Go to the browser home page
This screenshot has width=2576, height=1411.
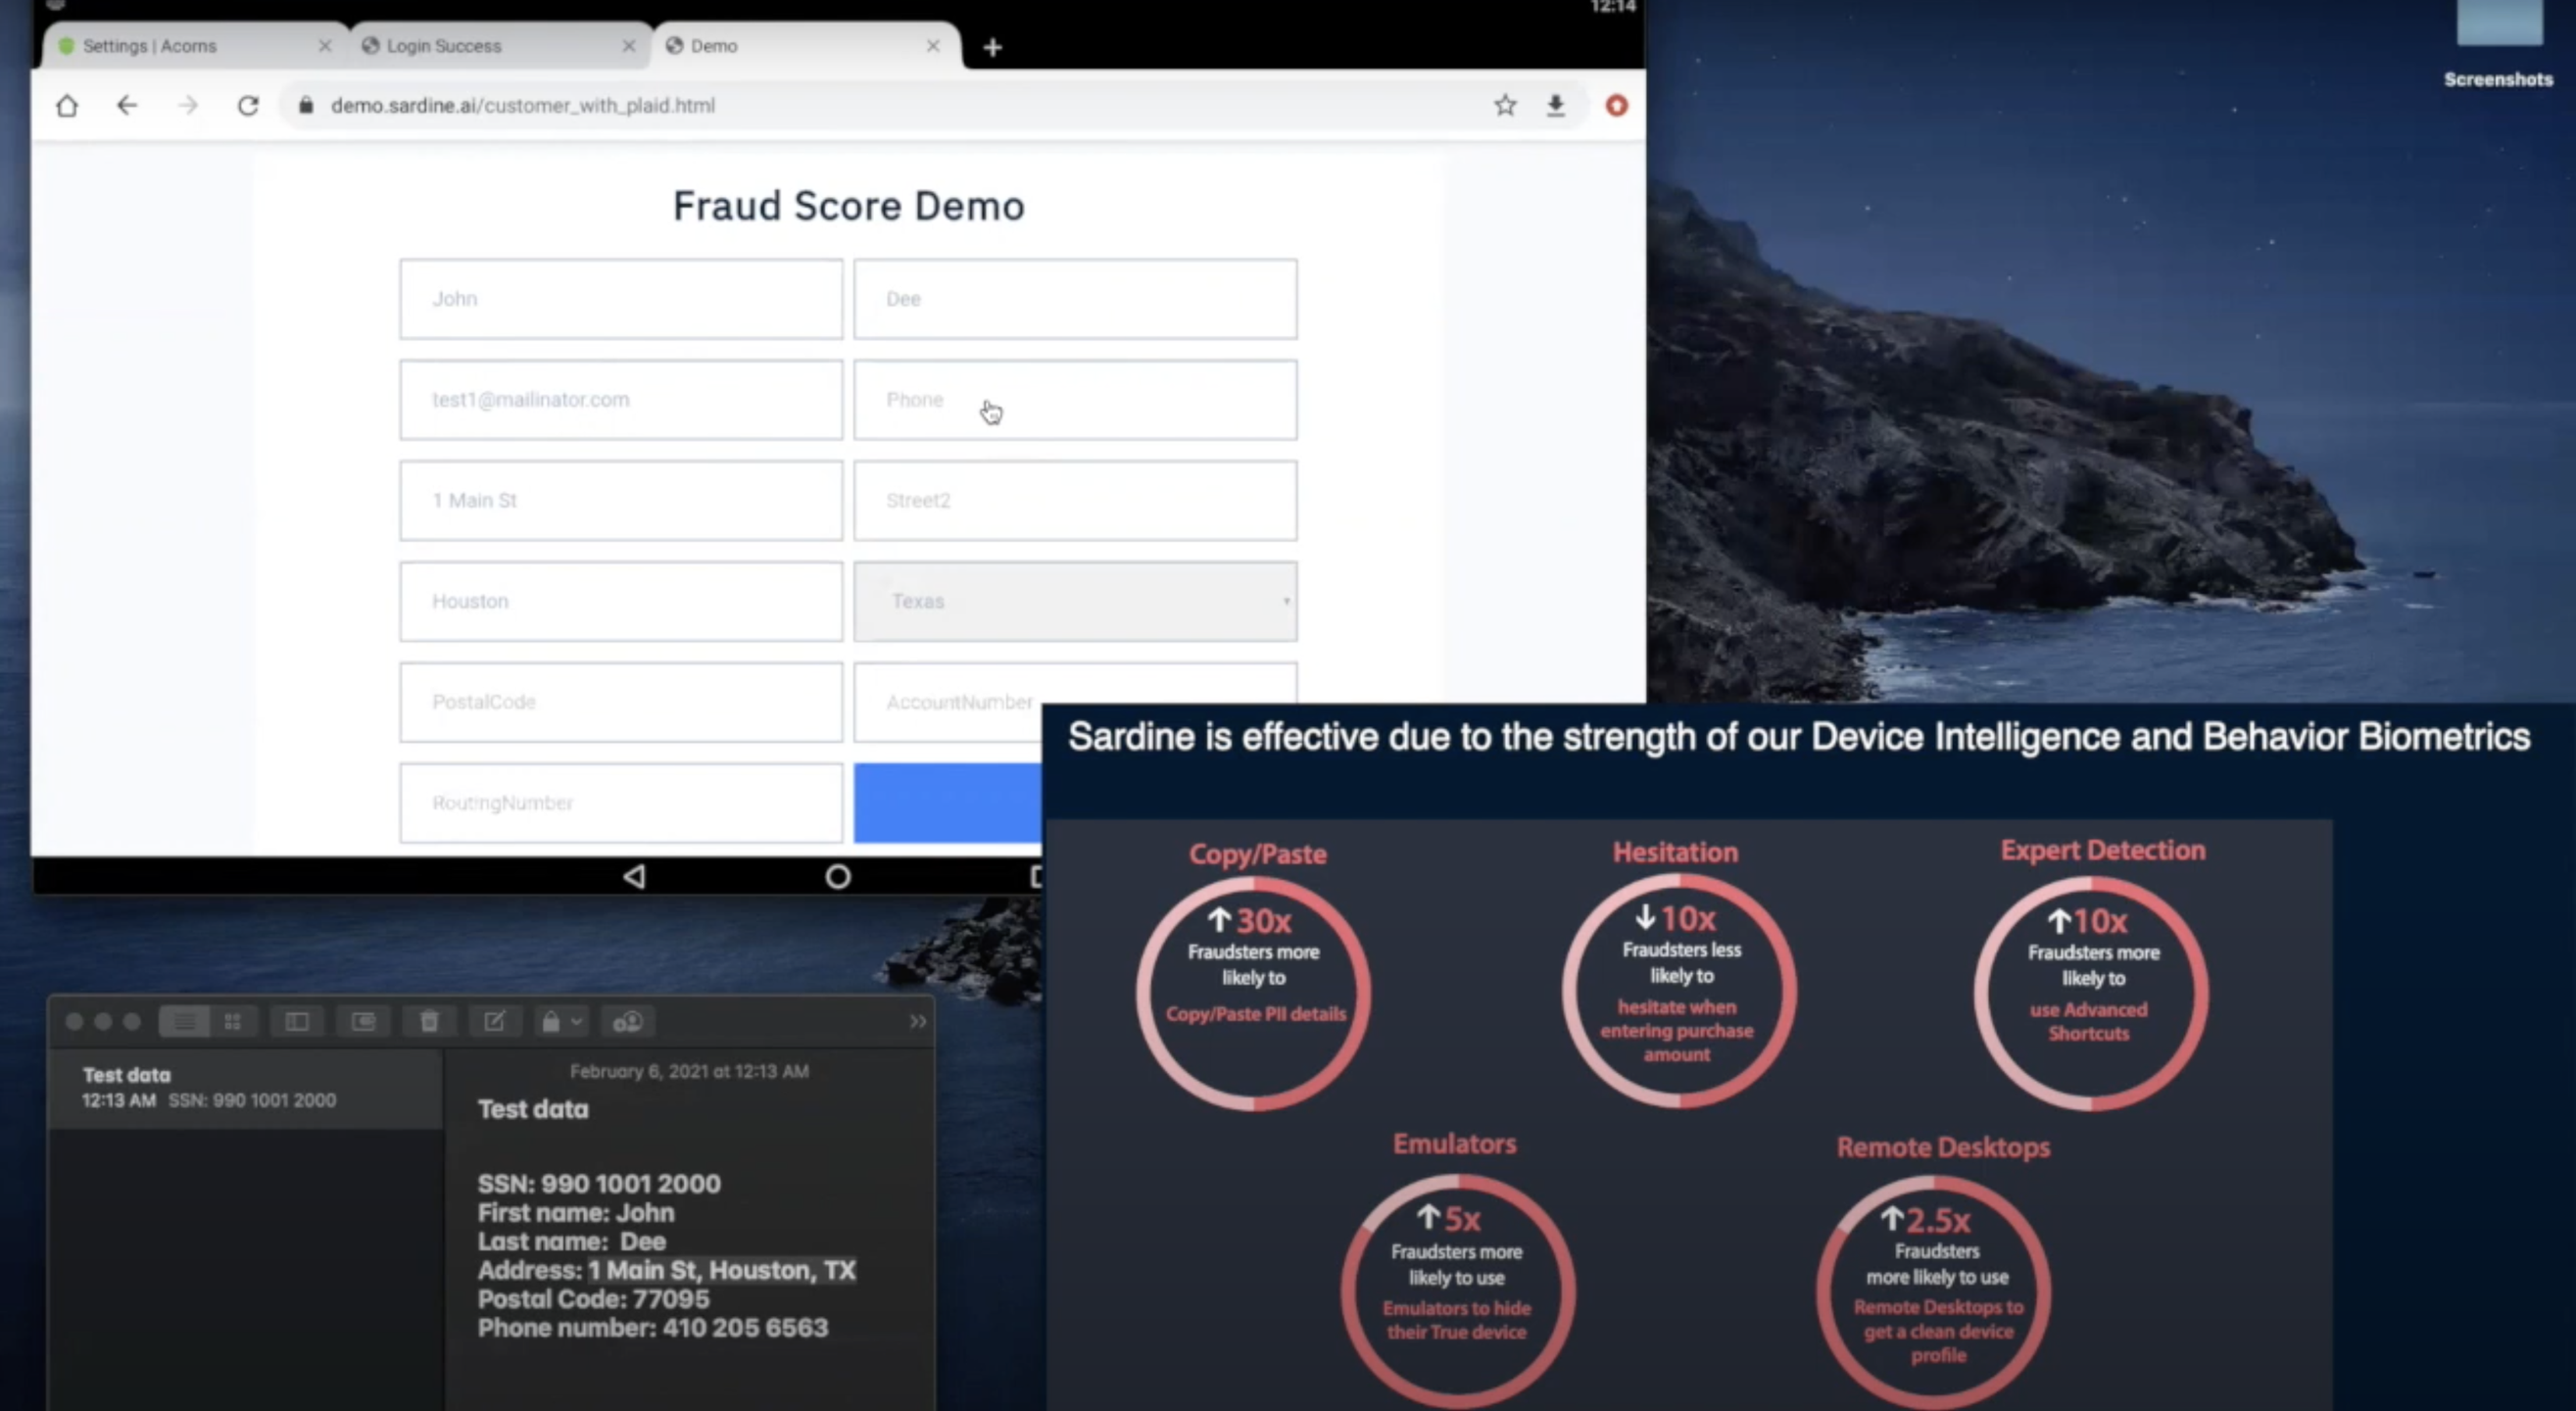[x=67, y=105]
